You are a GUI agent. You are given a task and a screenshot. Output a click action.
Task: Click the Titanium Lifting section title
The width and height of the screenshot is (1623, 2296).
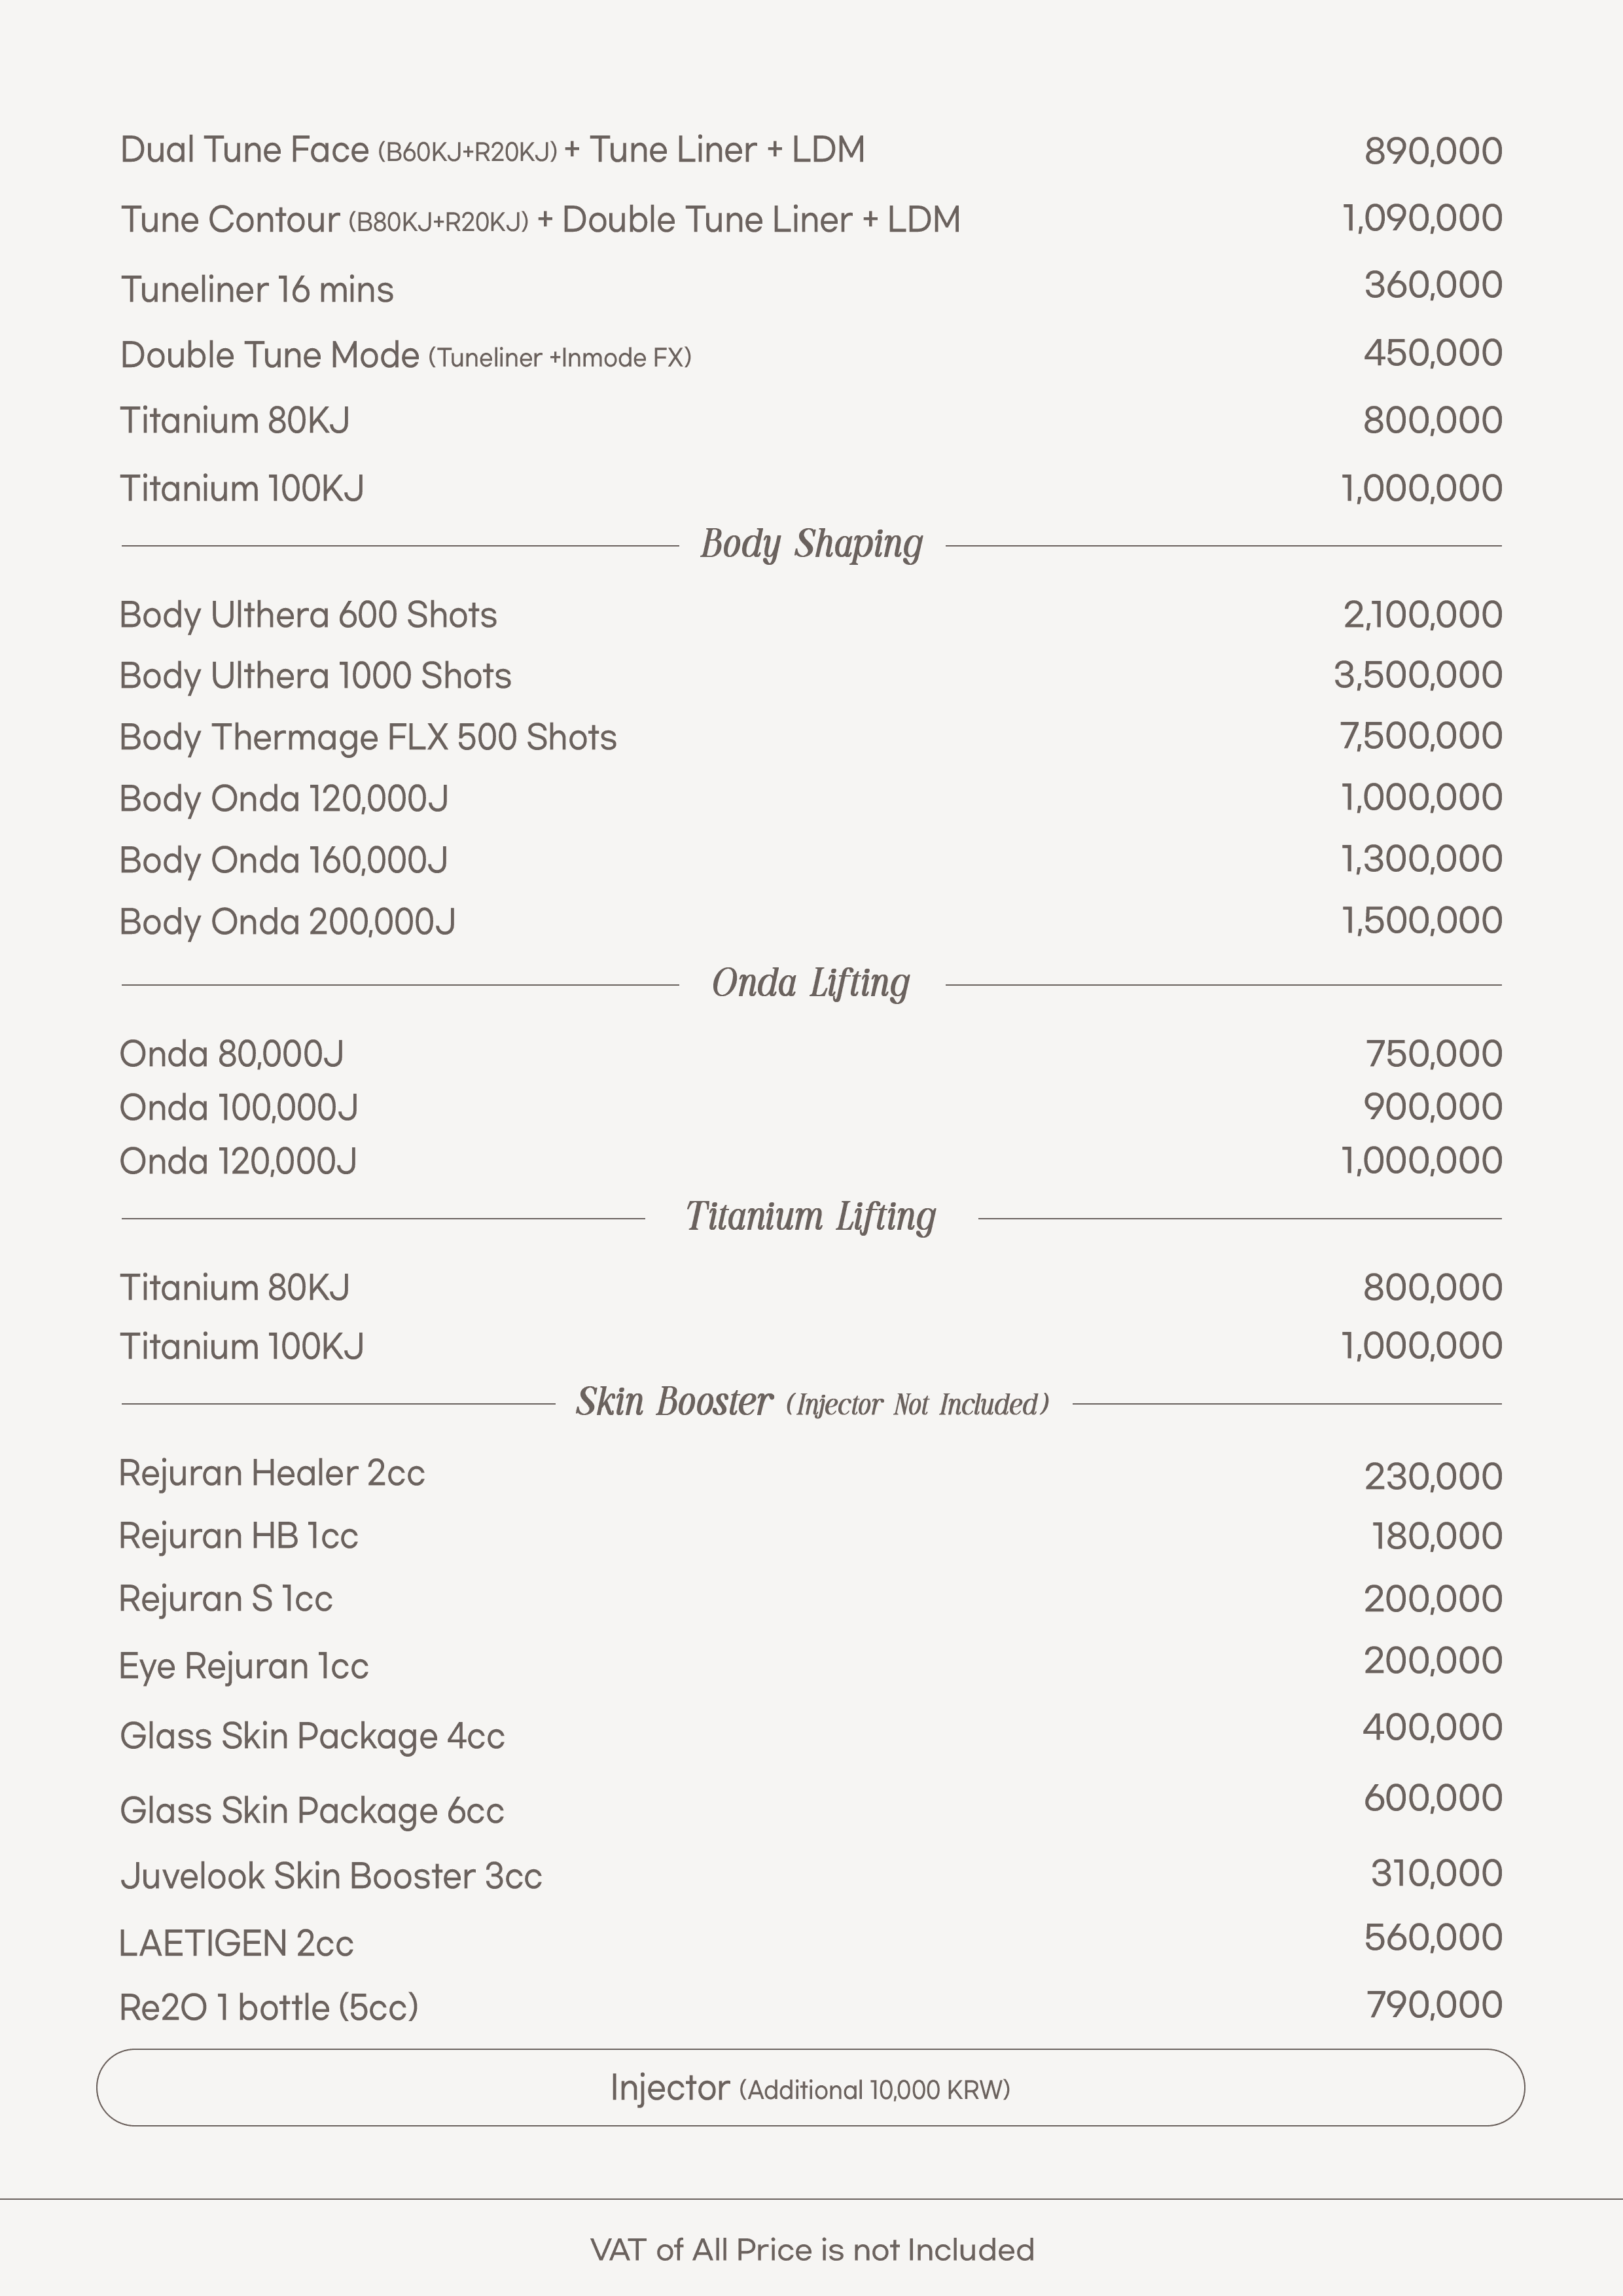(811, 1218)
